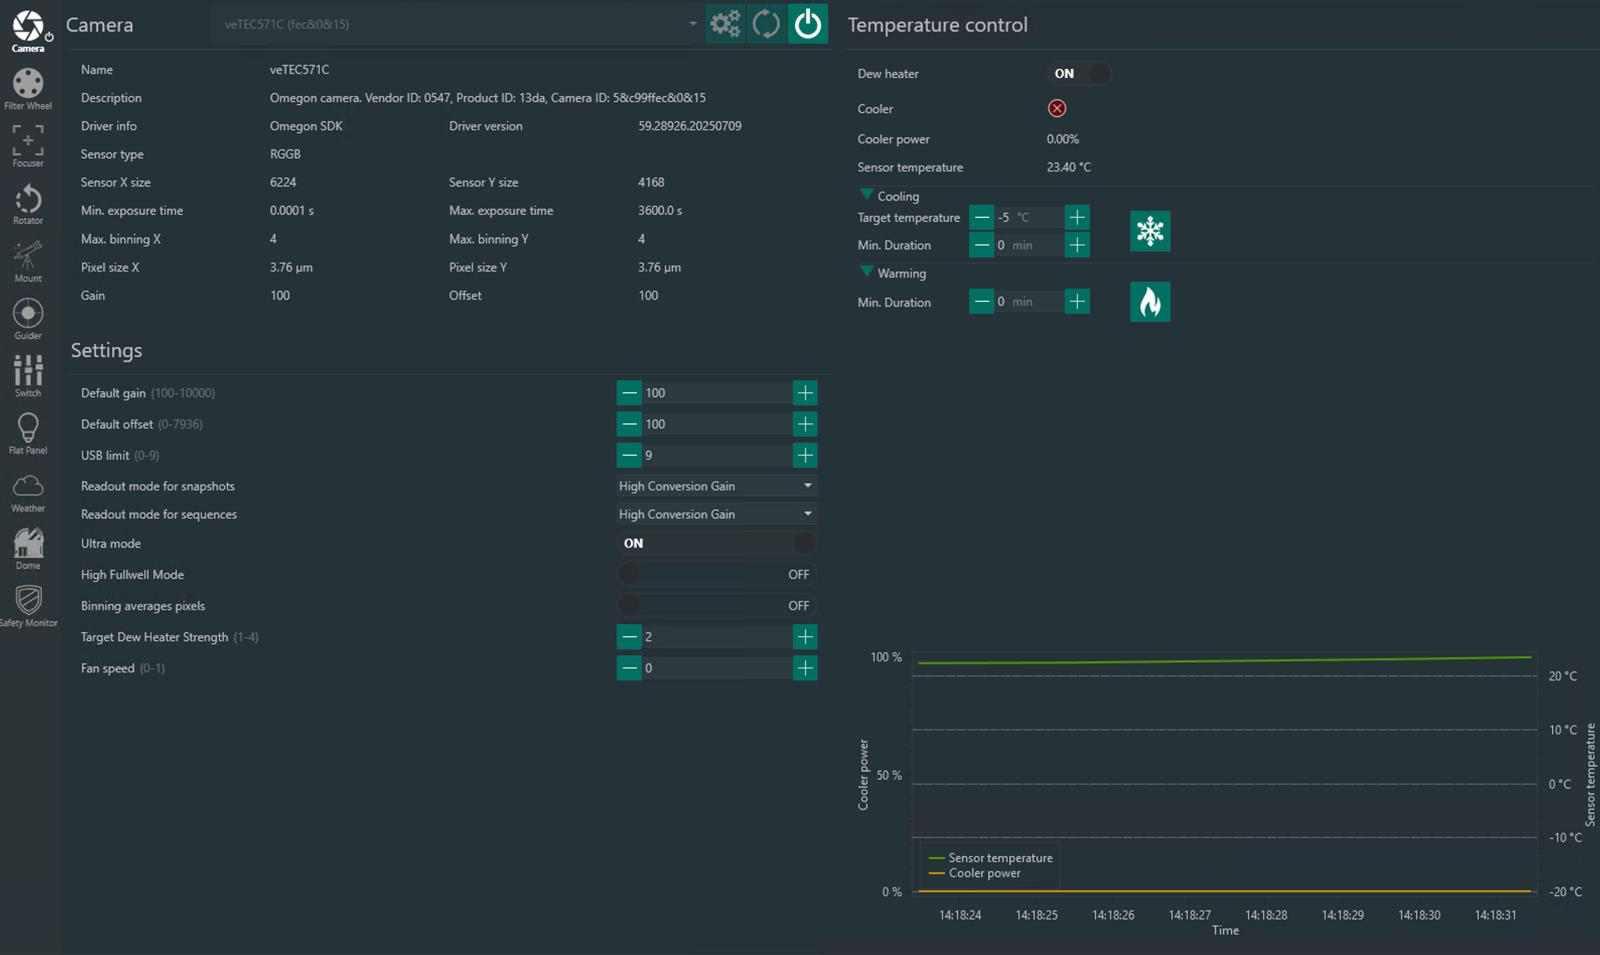Increase cooling Target temperature
Image resolution: width=1600 pixels, height=955 pixels.
1077,217
